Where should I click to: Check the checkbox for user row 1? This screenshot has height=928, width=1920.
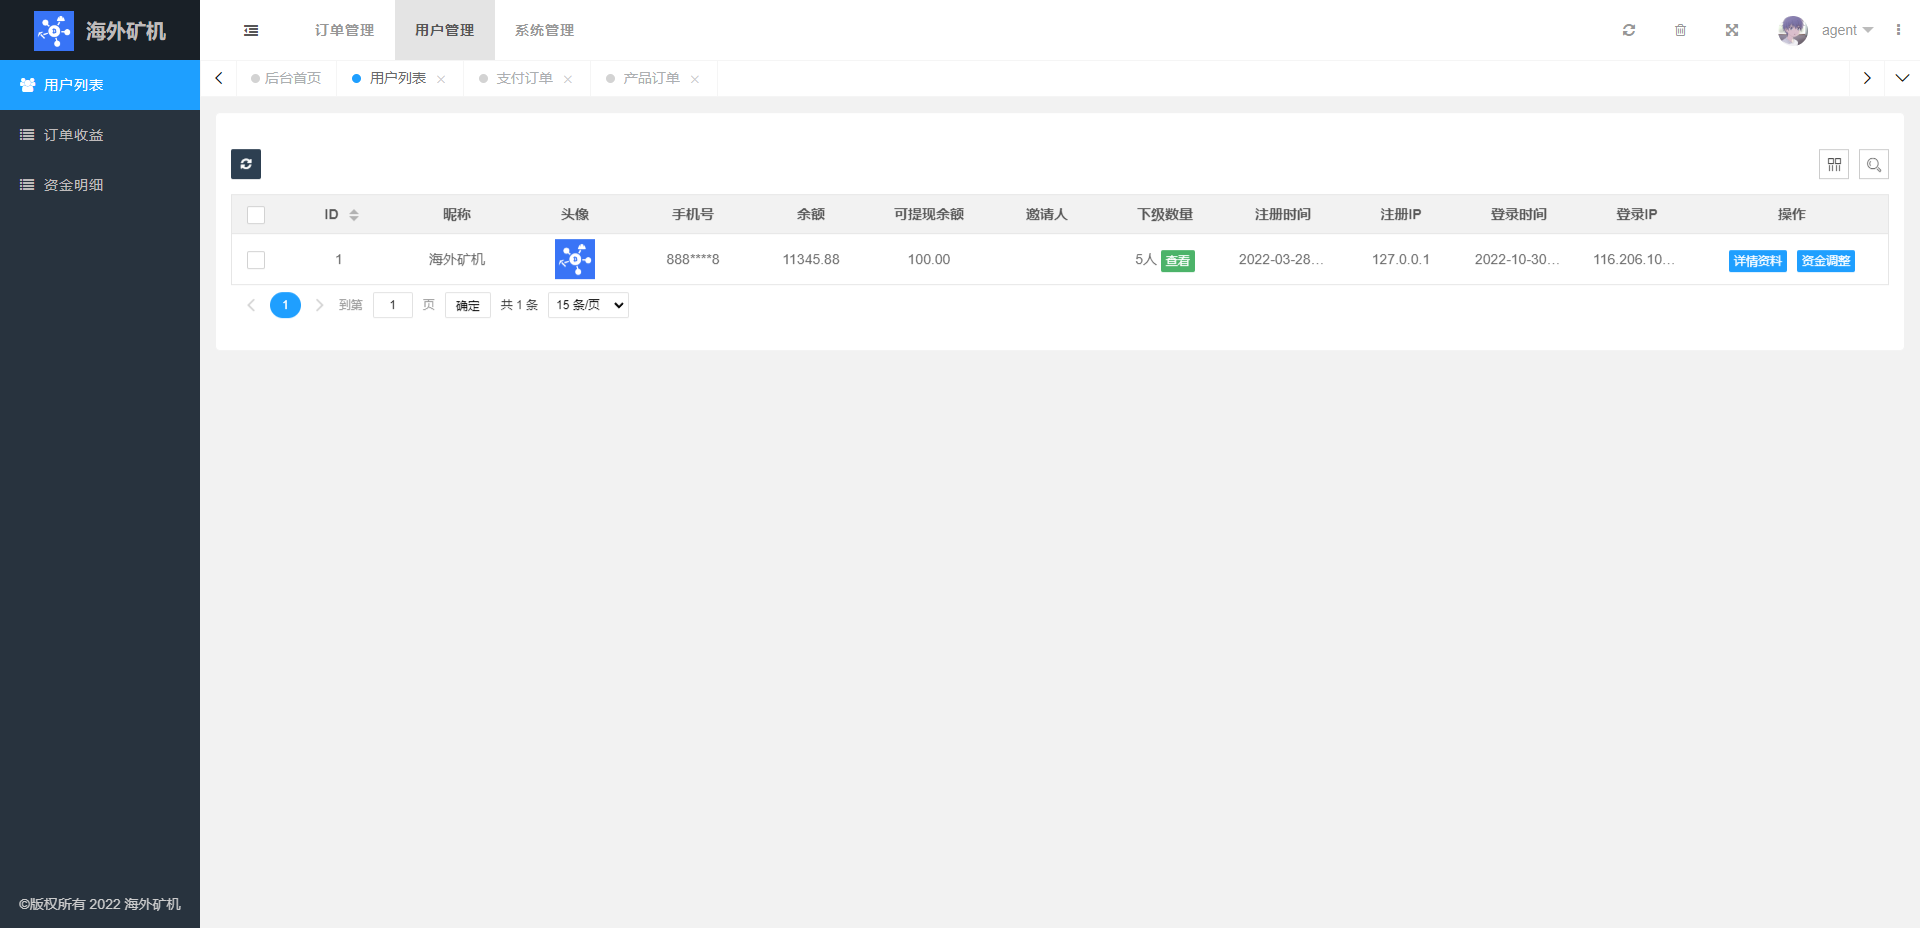tap(256, 260)
